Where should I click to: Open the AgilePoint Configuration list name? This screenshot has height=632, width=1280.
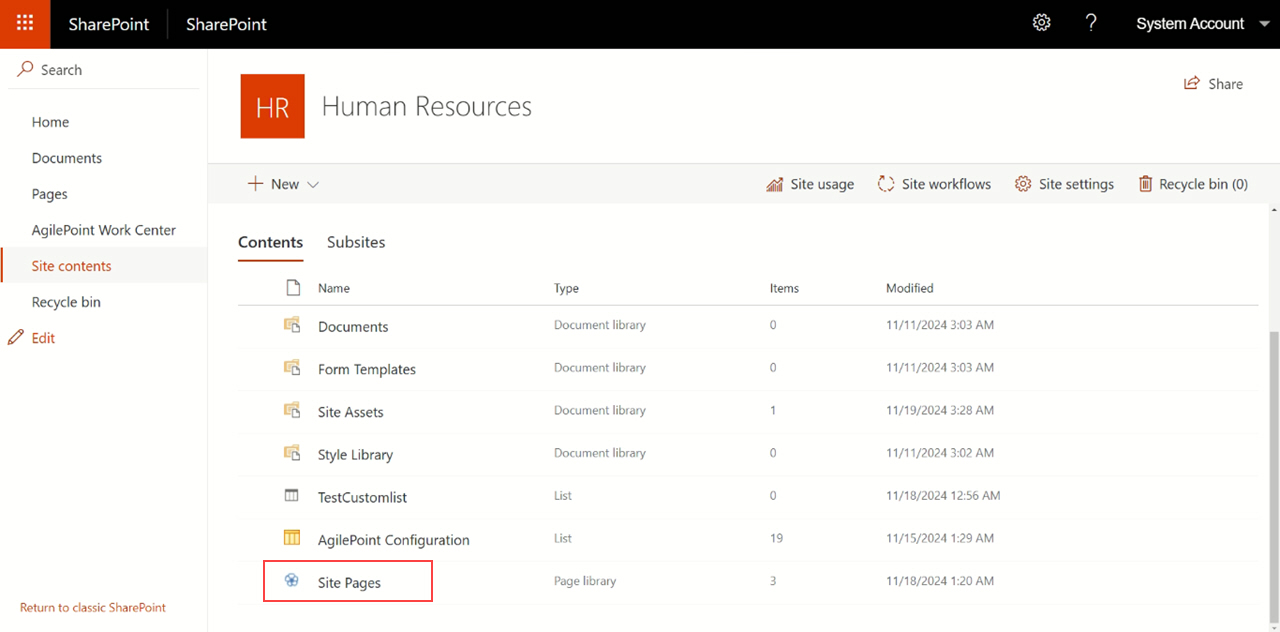[x=393, y=540]
